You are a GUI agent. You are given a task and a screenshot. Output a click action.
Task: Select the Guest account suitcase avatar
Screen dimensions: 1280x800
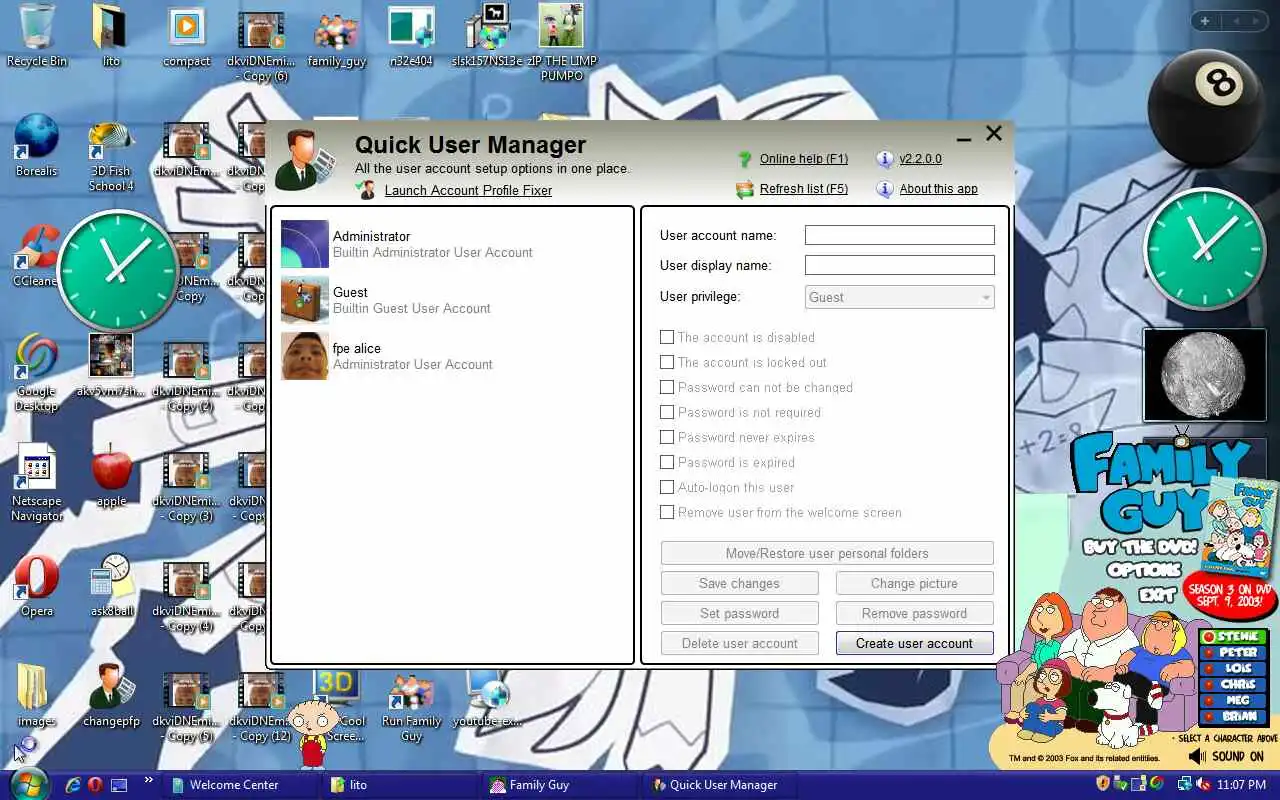click(x=305, y=300)
